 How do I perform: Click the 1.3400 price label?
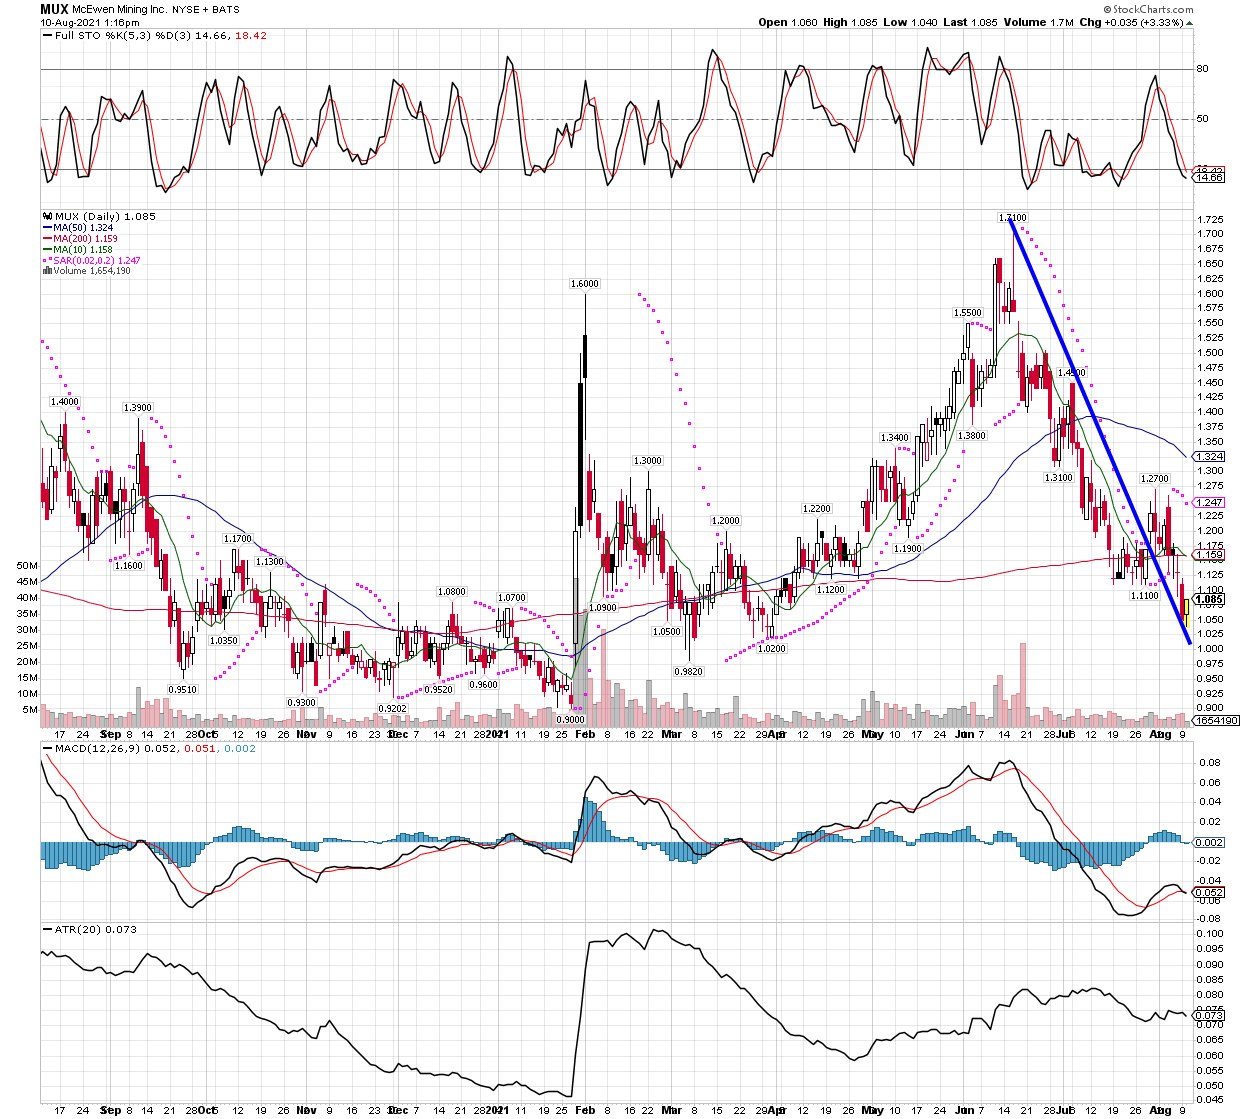(894, 437)
